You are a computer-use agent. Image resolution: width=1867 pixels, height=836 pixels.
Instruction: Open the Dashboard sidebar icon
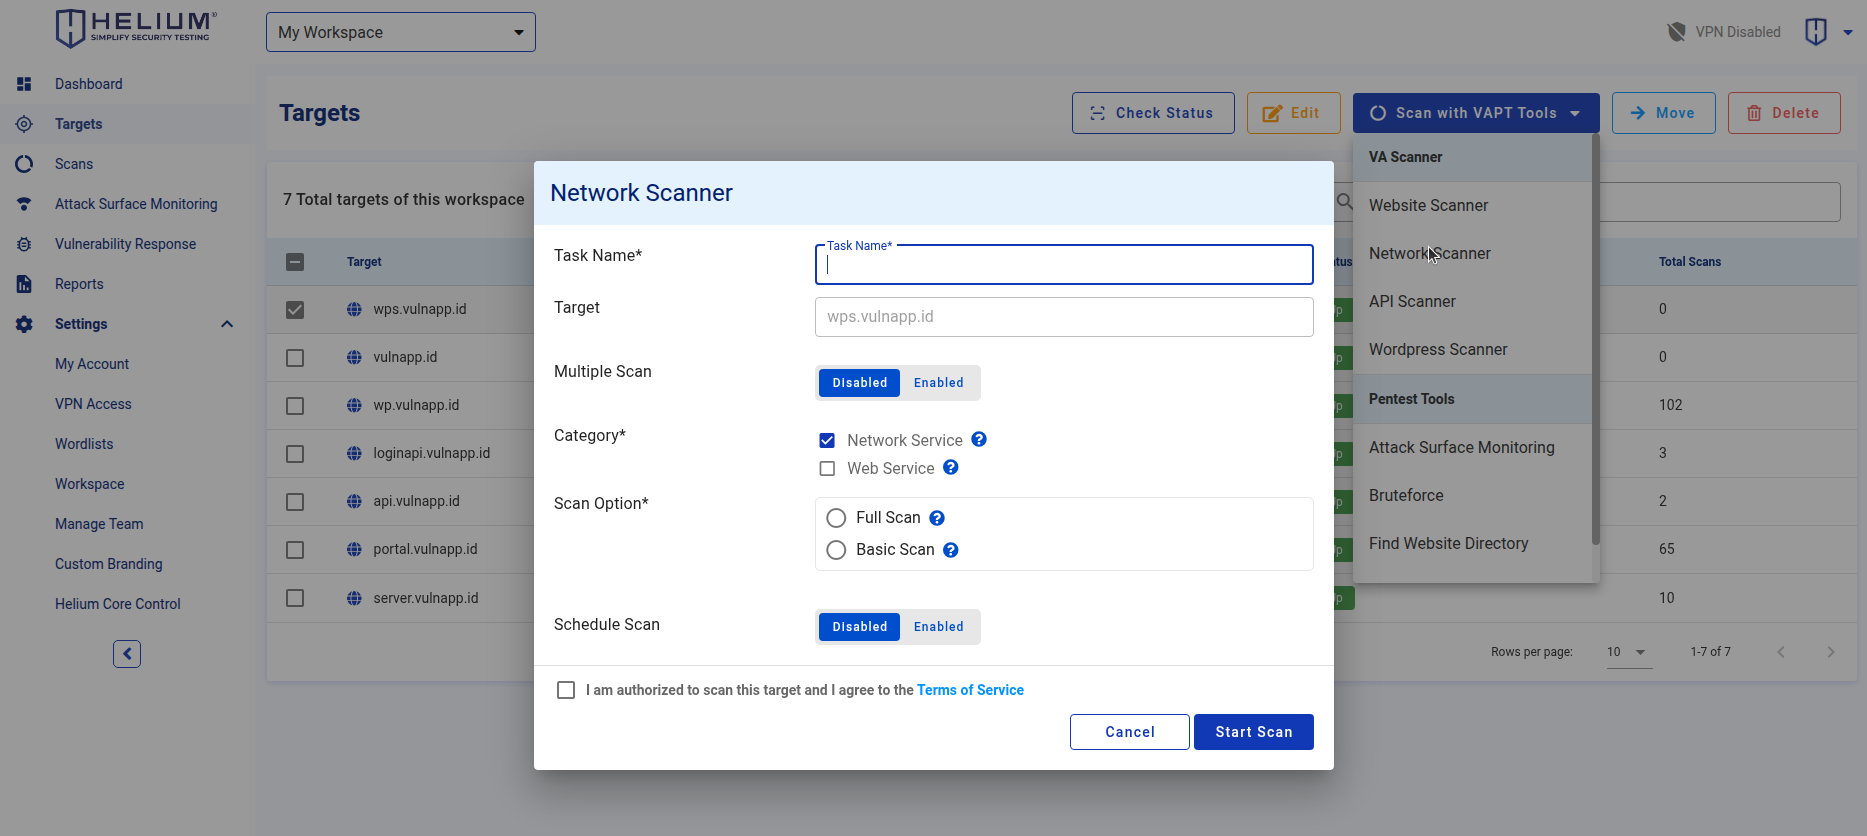coord(24,84)
